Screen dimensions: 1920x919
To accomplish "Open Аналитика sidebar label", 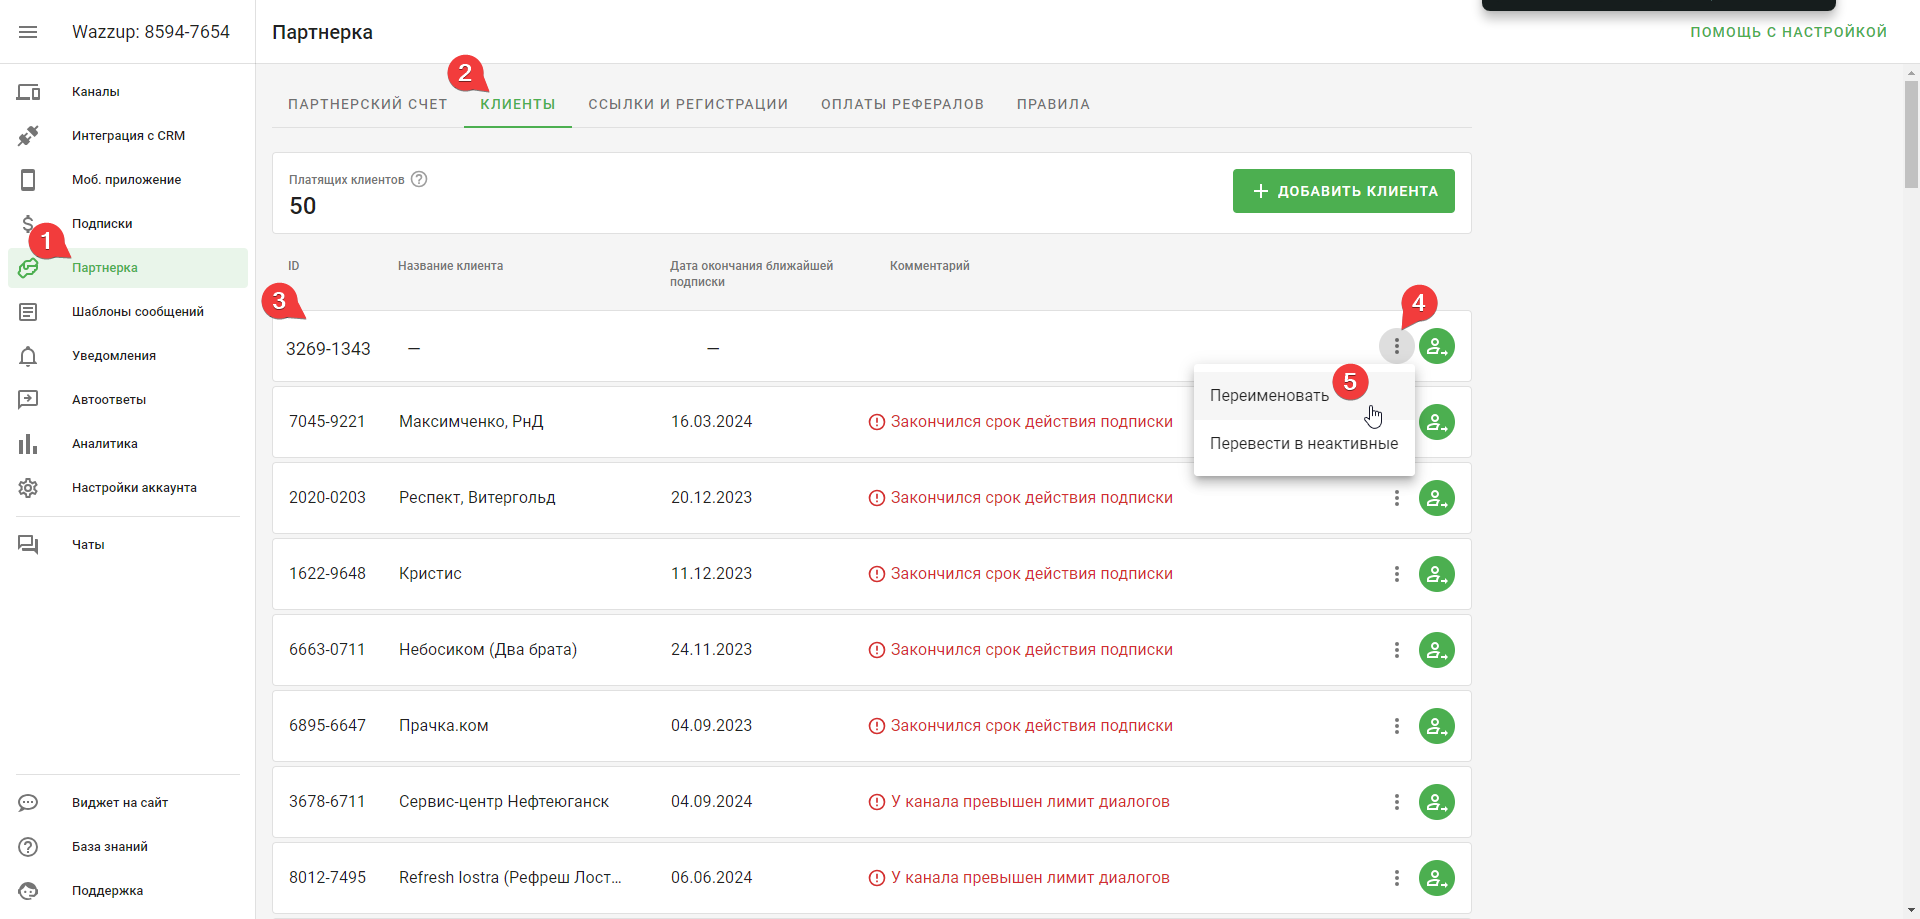I will click(x=105, y=444).
